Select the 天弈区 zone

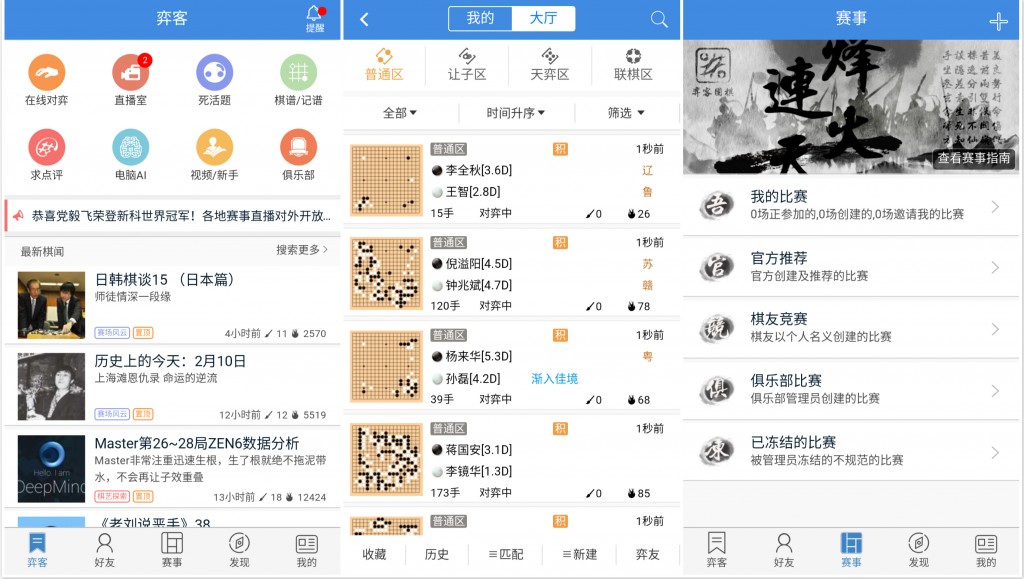(x=550, y=64)
